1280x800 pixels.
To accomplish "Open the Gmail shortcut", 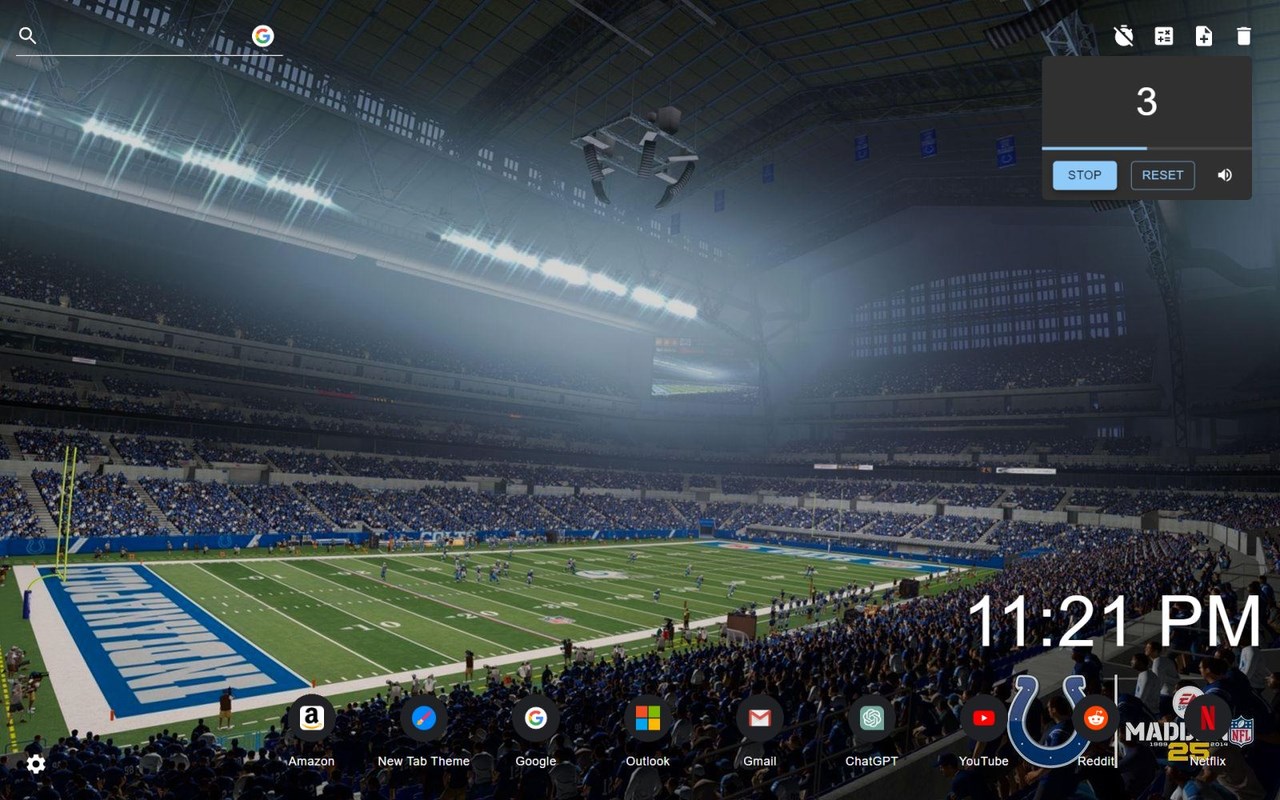I will 760,731.
